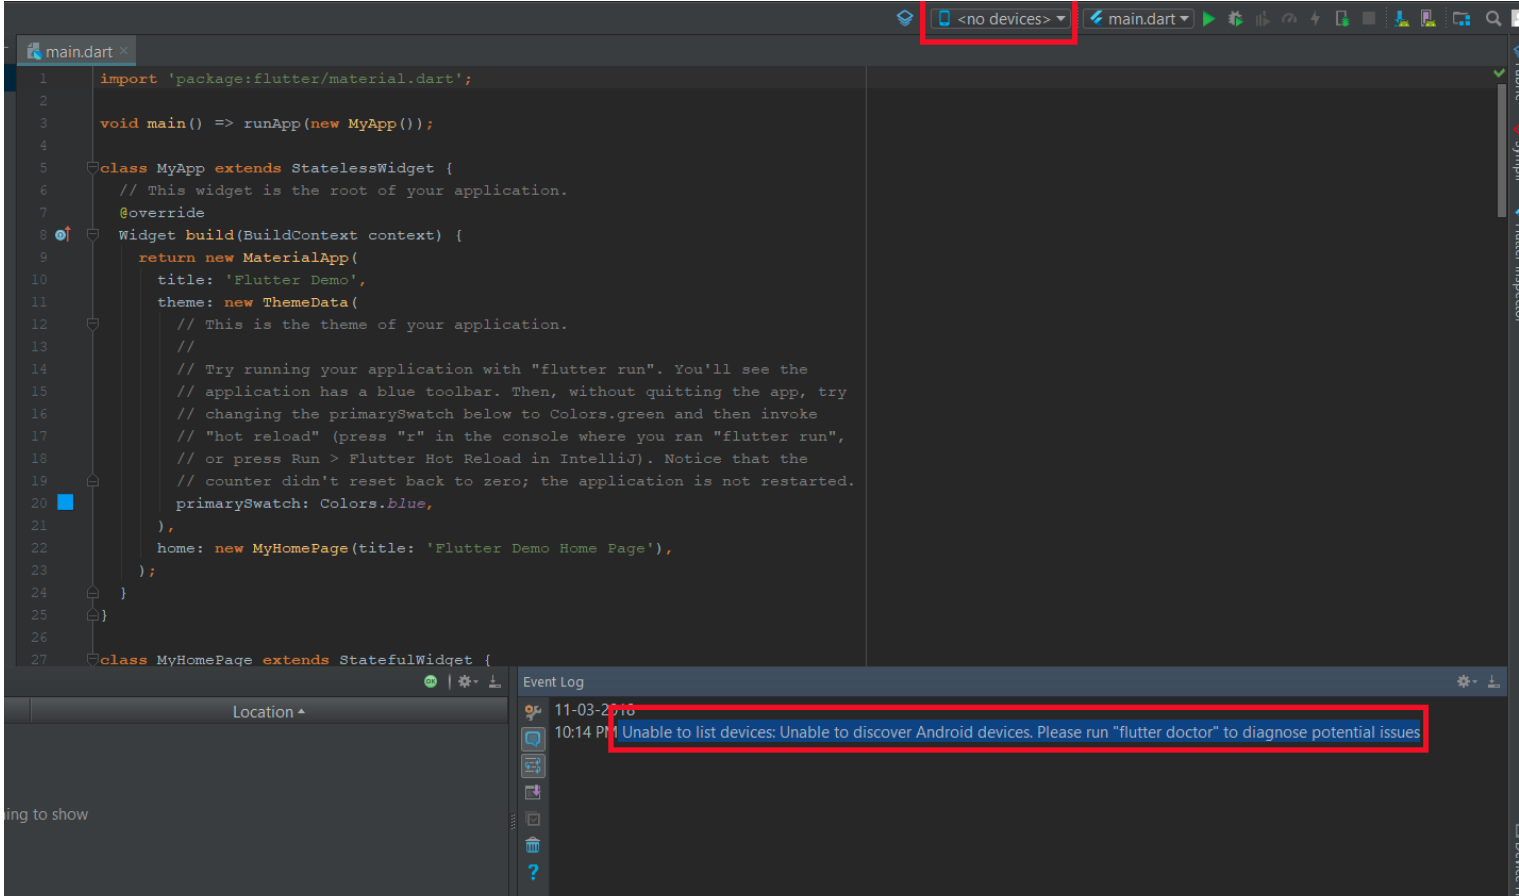Click scroll to end Event Log icon
This screenshot has height=896, width=1519.
[x=533, y=792]
